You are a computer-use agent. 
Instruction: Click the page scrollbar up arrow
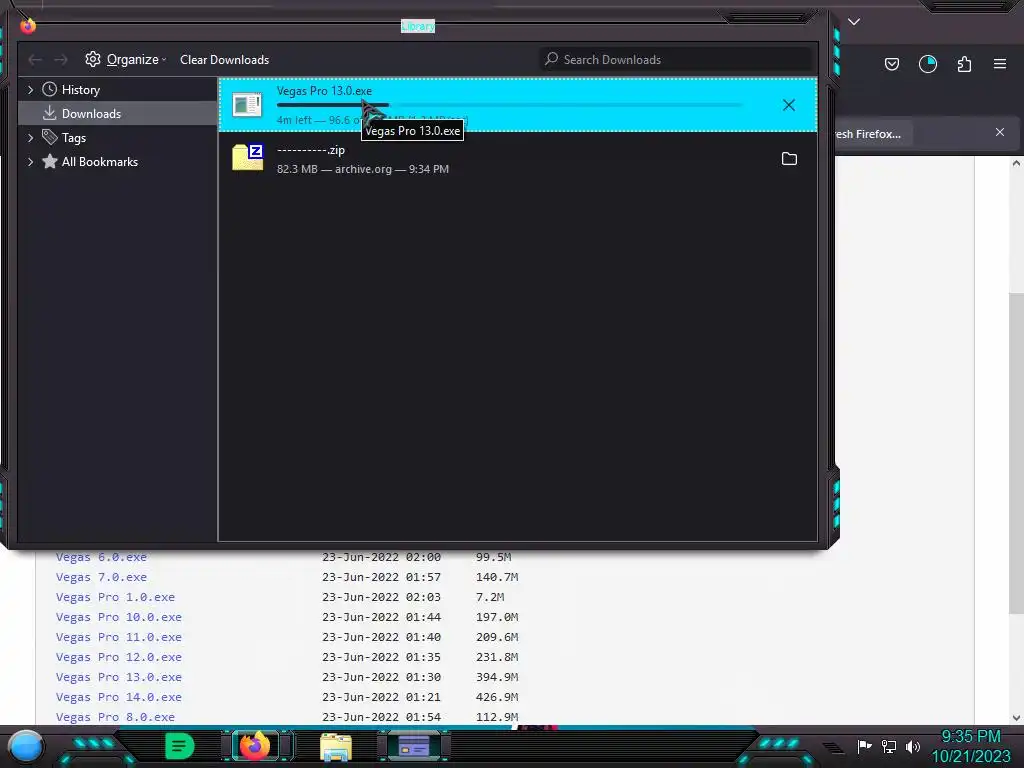(x=1016, y=163)
